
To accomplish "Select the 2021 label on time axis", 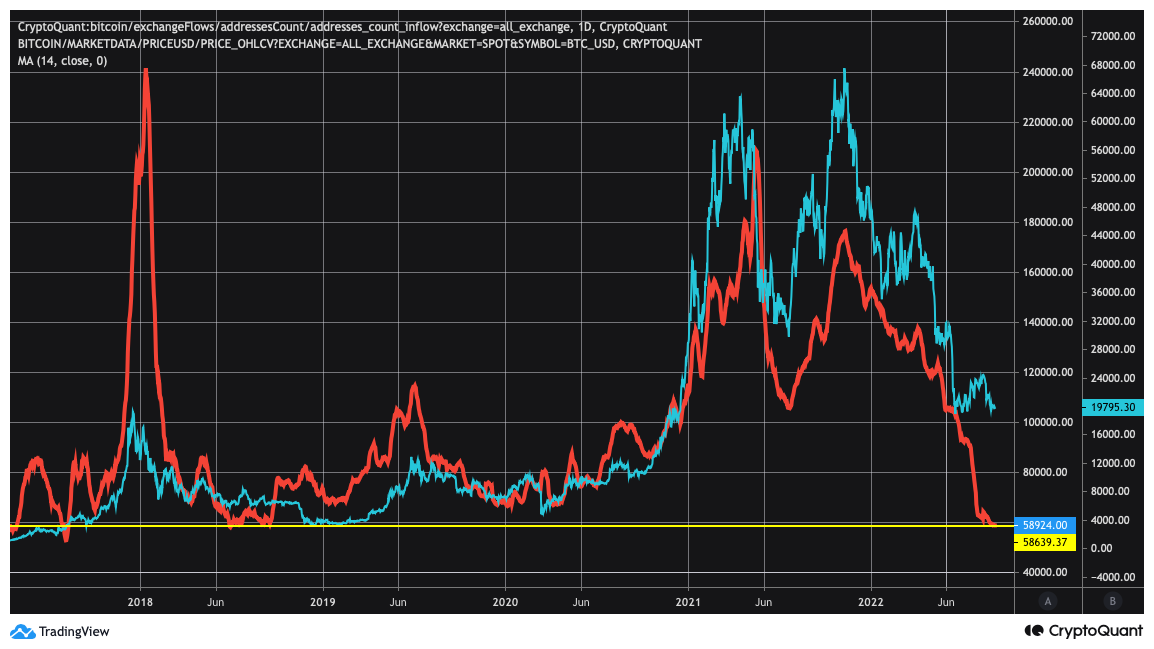I will tap(688, 602).
